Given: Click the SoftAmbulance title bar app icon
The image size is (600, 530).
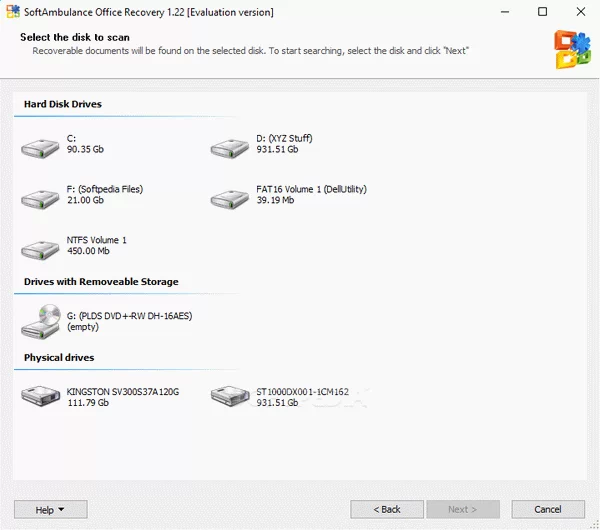Looking at the screenshot, I should 13,11.
